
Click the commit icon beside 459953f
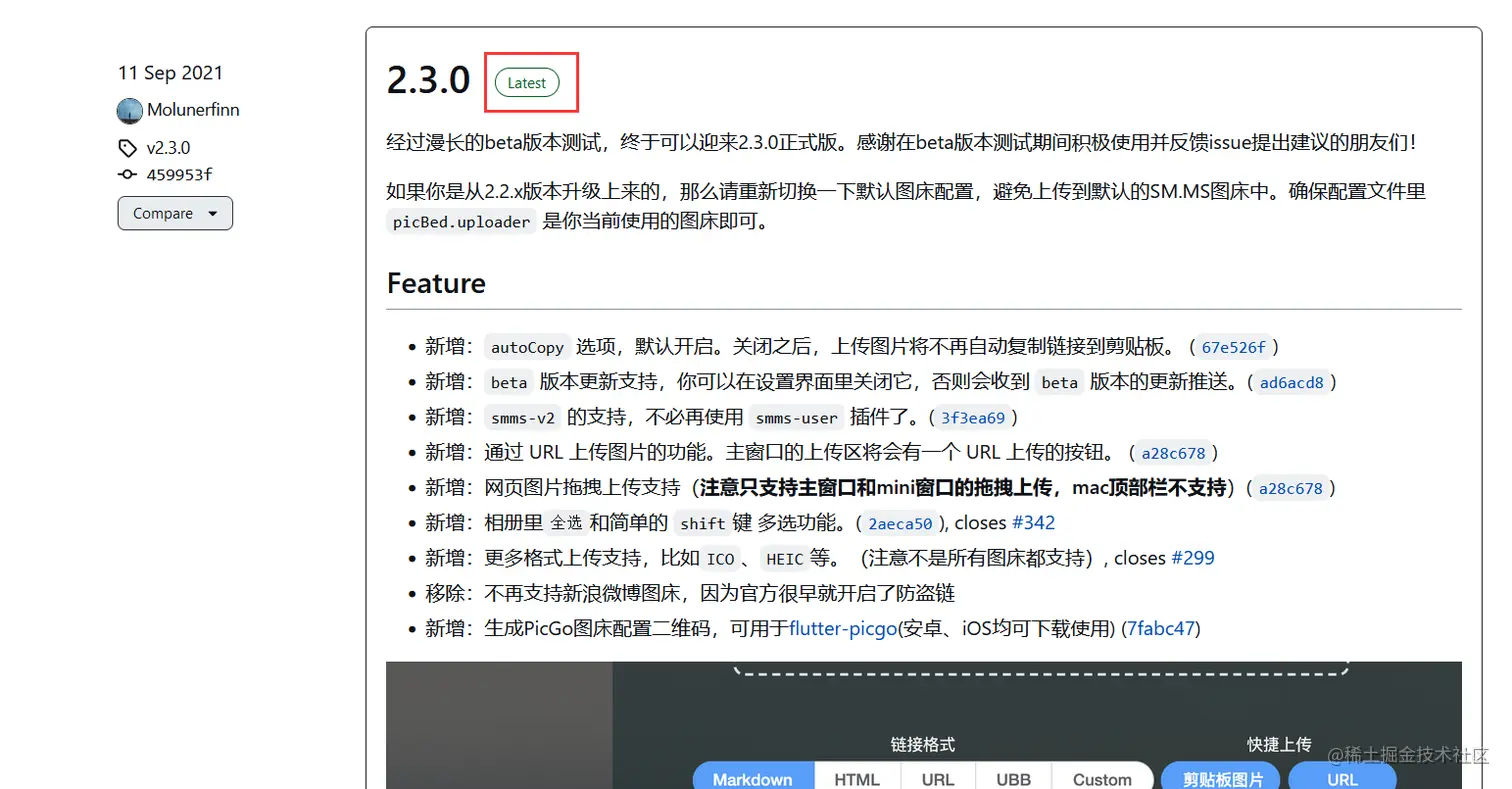pos(127,174)
